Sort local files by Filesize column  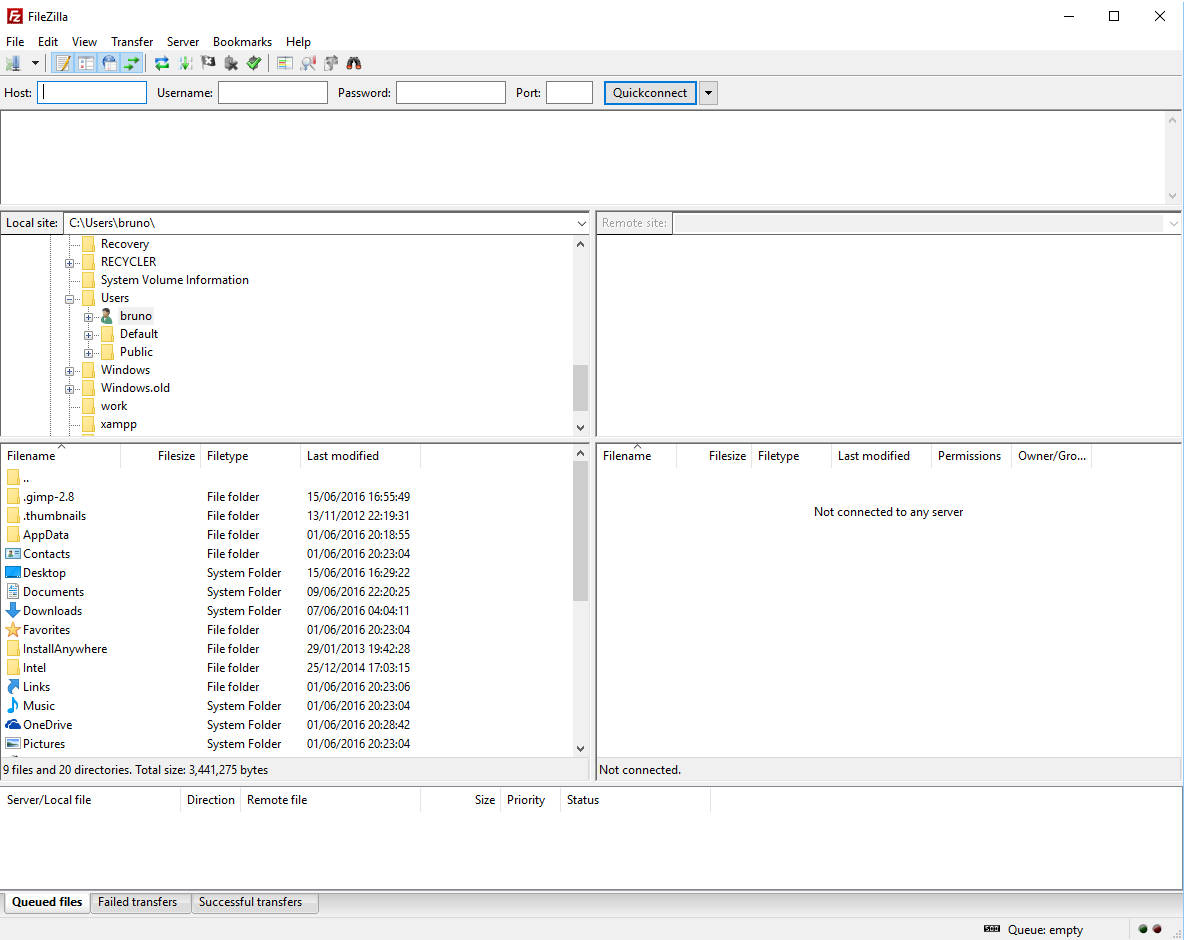pos(161,456)
